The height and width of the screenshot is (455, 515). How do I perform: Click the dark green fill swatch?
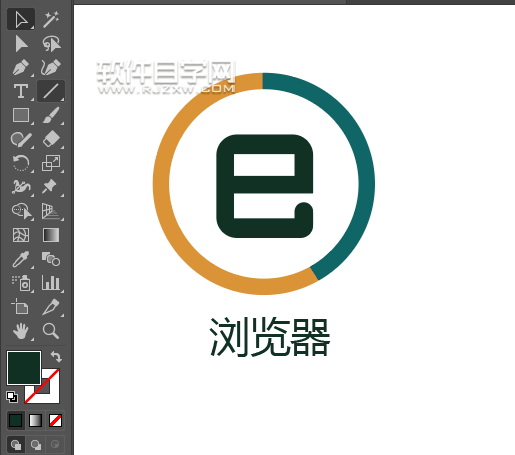24,368
